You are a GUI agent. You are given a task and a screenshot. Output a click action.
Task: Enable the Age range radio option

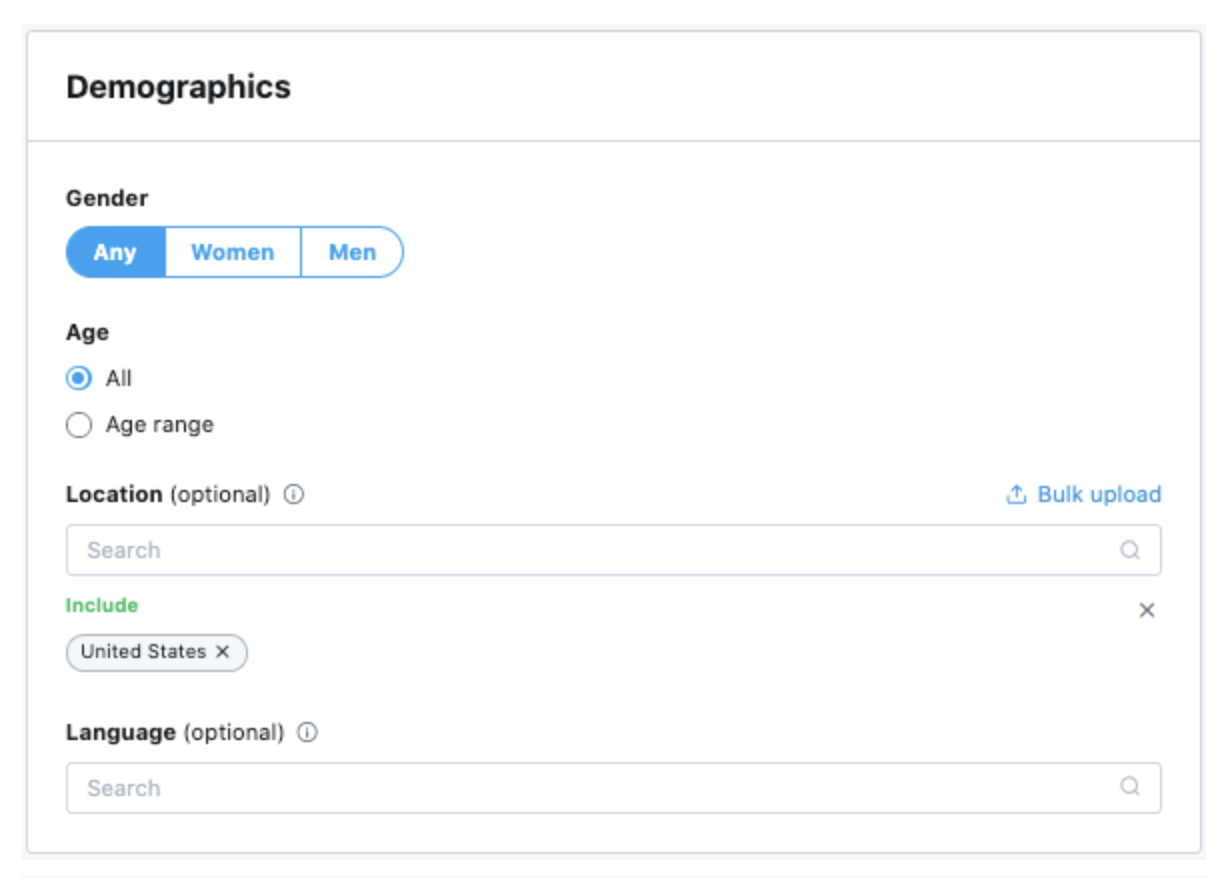pyautogui.click(x=78, y=426)
